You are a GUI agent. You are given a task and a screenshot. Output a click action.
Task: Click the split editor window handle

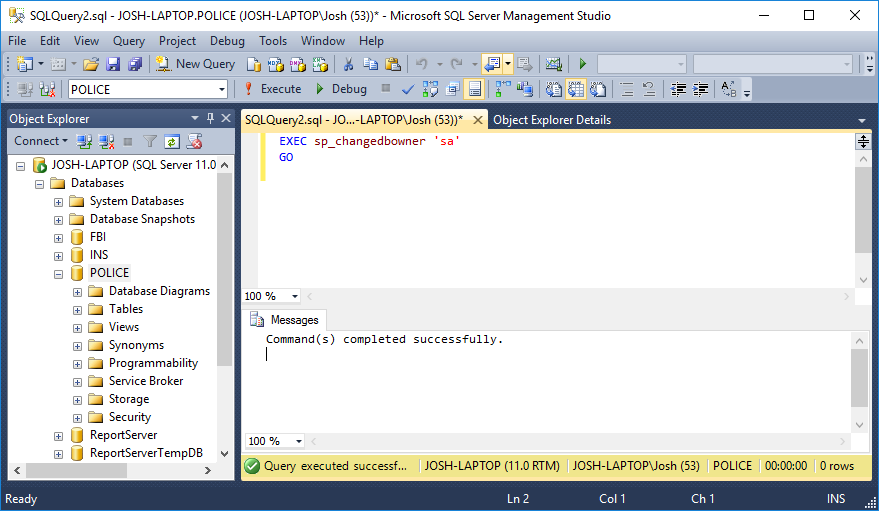coord(863,141)
